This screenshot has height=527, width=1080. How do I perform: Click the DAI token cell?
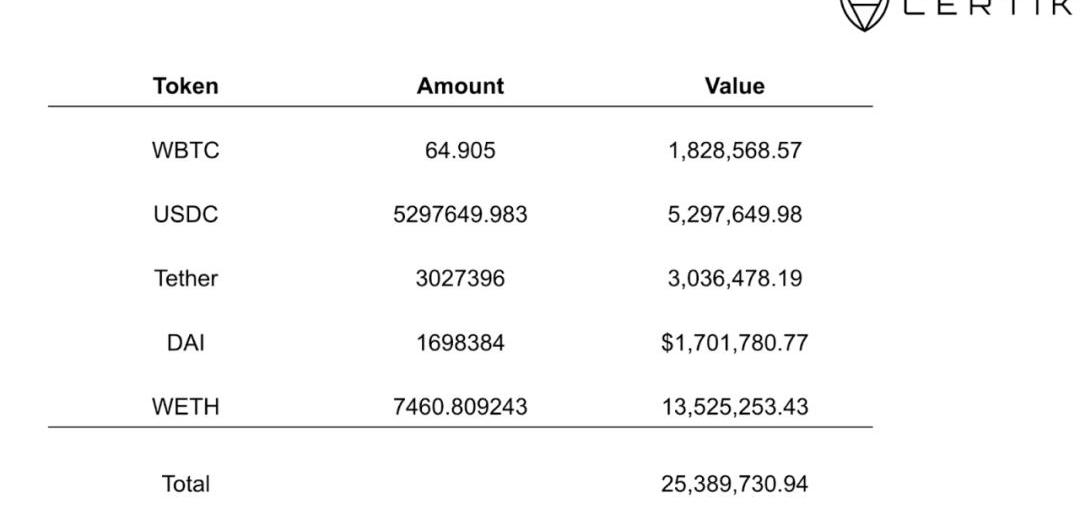click(x=186, y=342)
